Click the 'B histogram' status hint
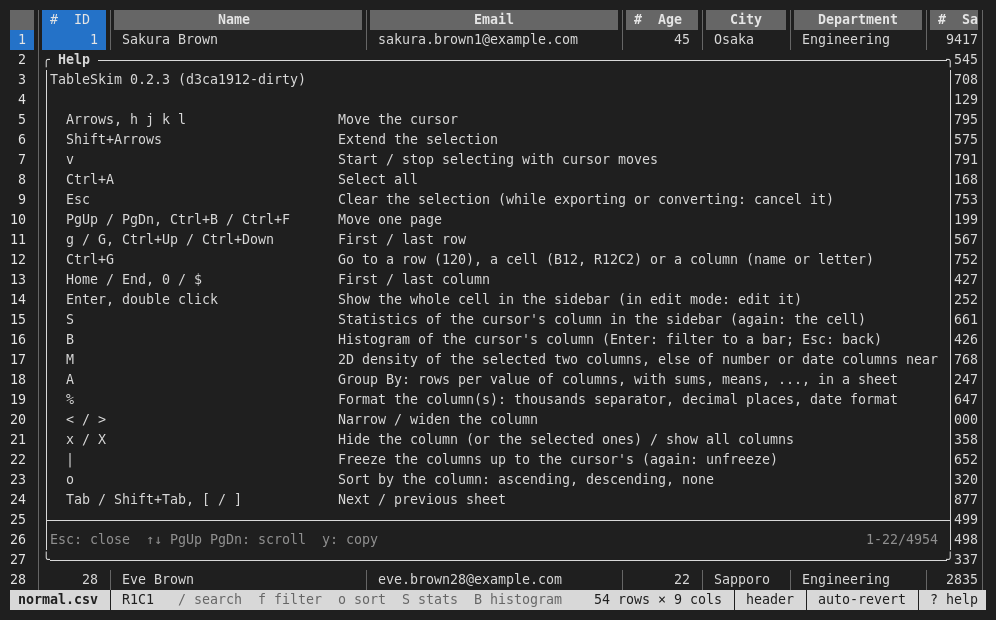This screenshot has width=996, height=620. point(518,599)
